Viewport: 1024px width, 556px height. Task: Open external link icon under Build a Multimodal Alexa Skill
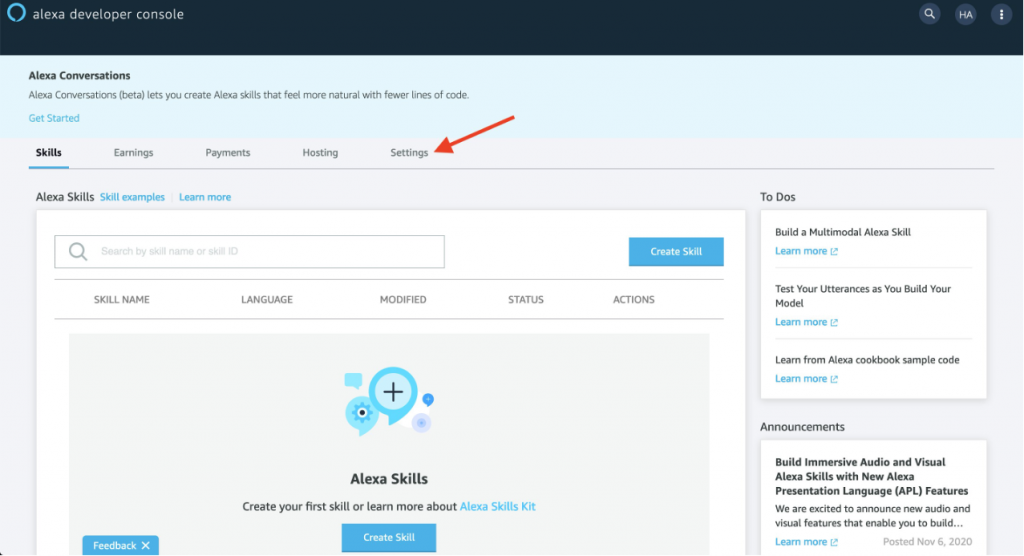click(x=834, y=252)
